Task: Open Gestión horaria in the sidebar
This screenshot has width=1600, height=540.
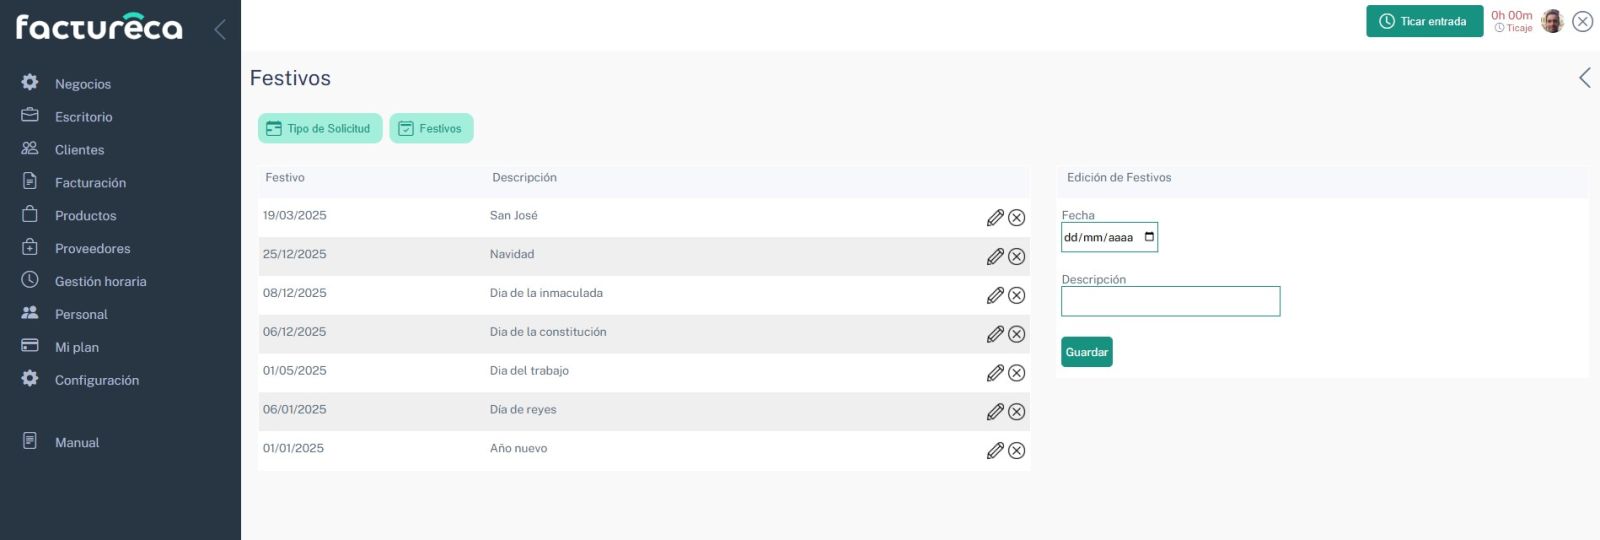Action: [100, 282]
